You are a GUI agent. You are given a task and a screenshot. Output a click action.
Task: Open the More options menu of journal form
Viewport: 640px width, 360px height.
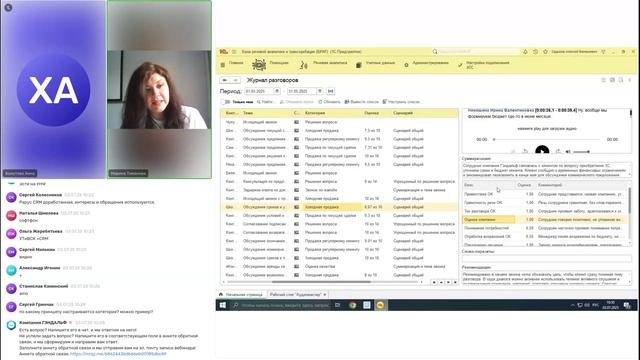coord(630,80)
